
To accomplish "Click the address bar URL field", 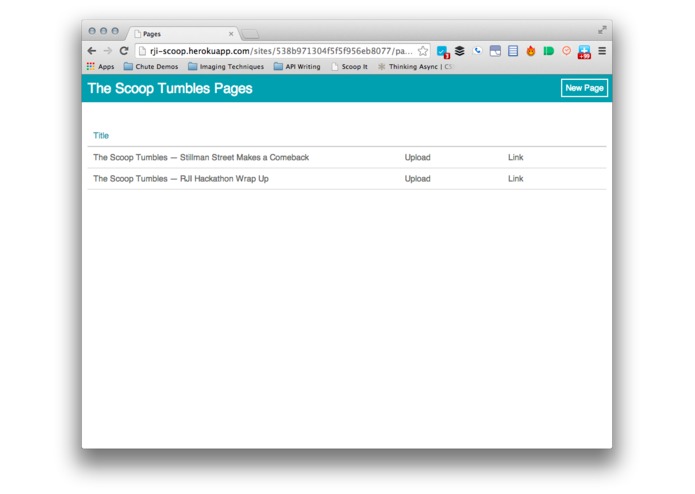I will tap(281, 51).
